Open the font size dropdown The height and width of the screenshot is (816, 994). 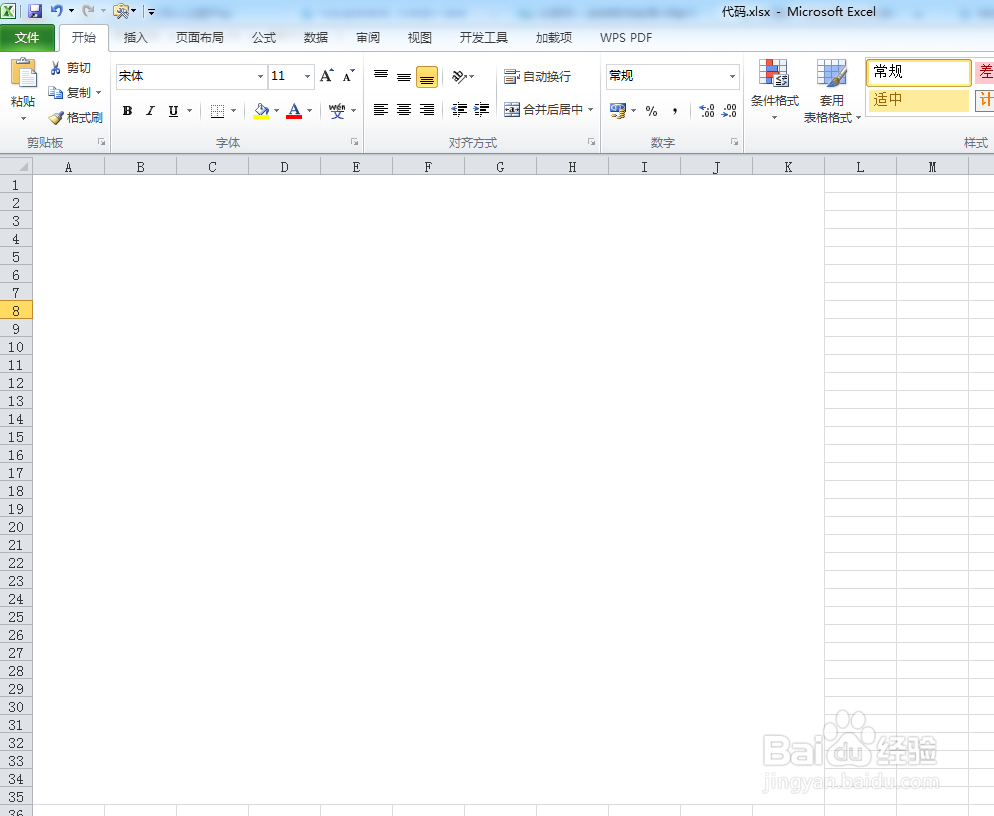[307, 76]
